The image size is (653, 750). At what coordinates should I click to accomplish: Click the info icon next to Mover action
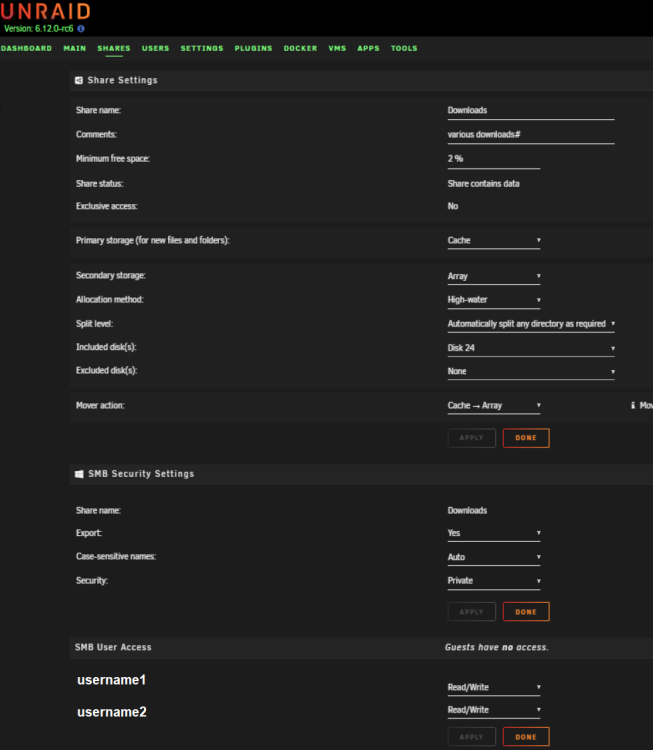point(632,405)
